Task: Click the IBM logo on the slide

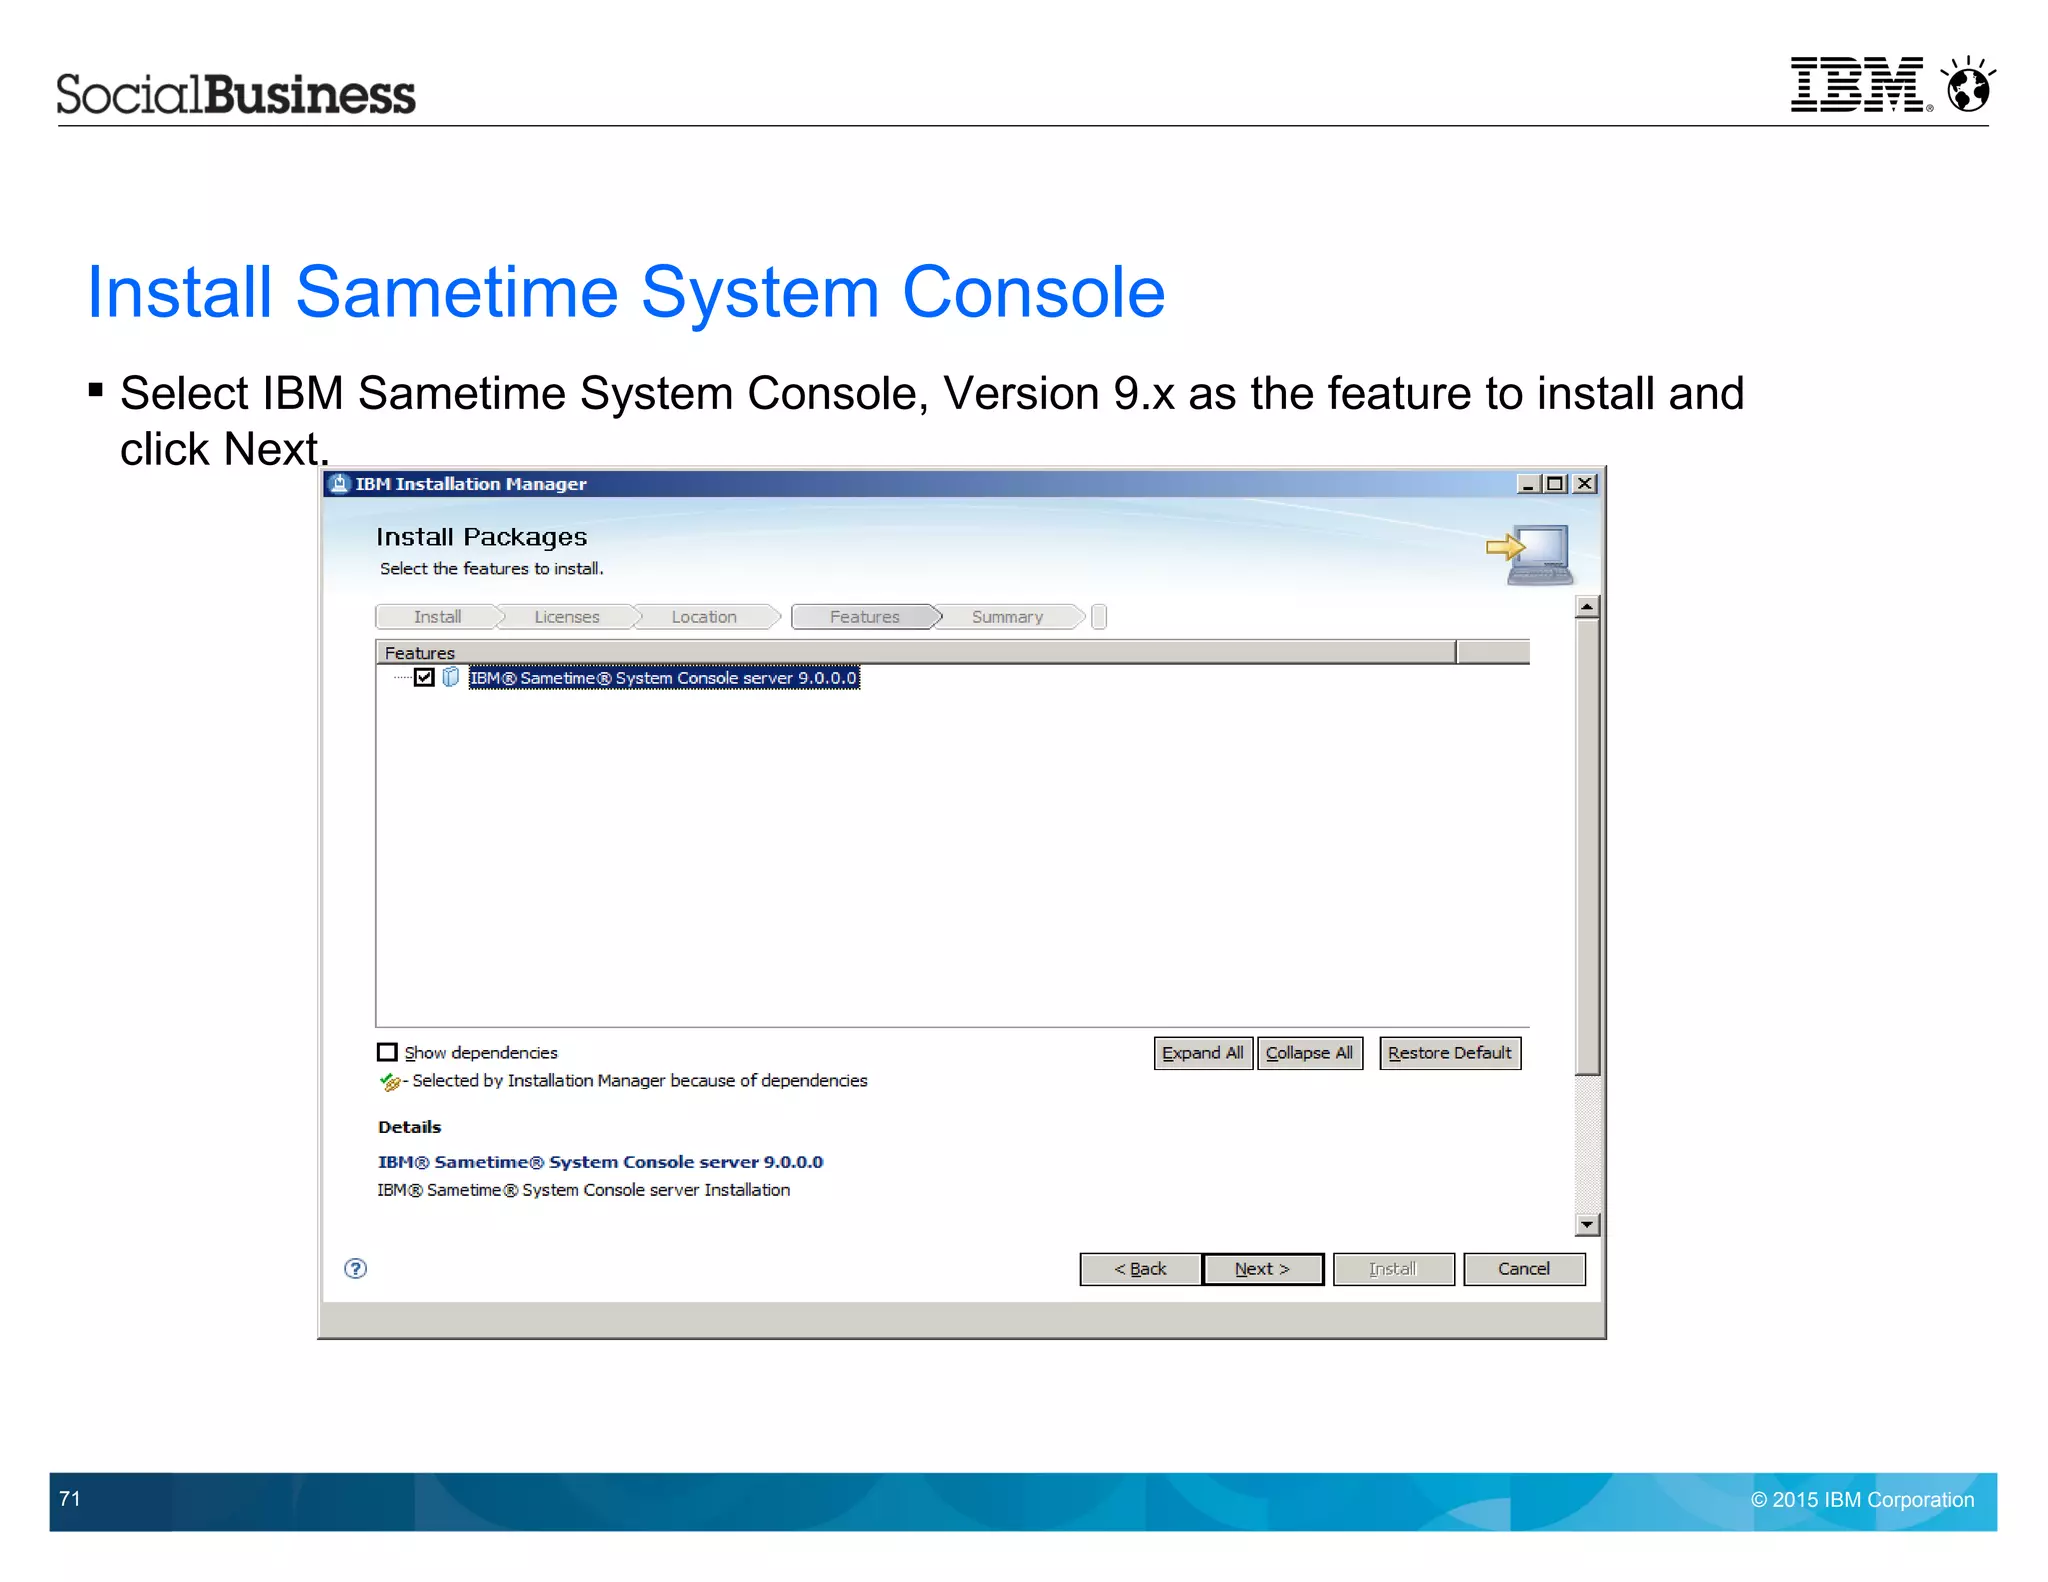Action: [x=1860, y=85]
